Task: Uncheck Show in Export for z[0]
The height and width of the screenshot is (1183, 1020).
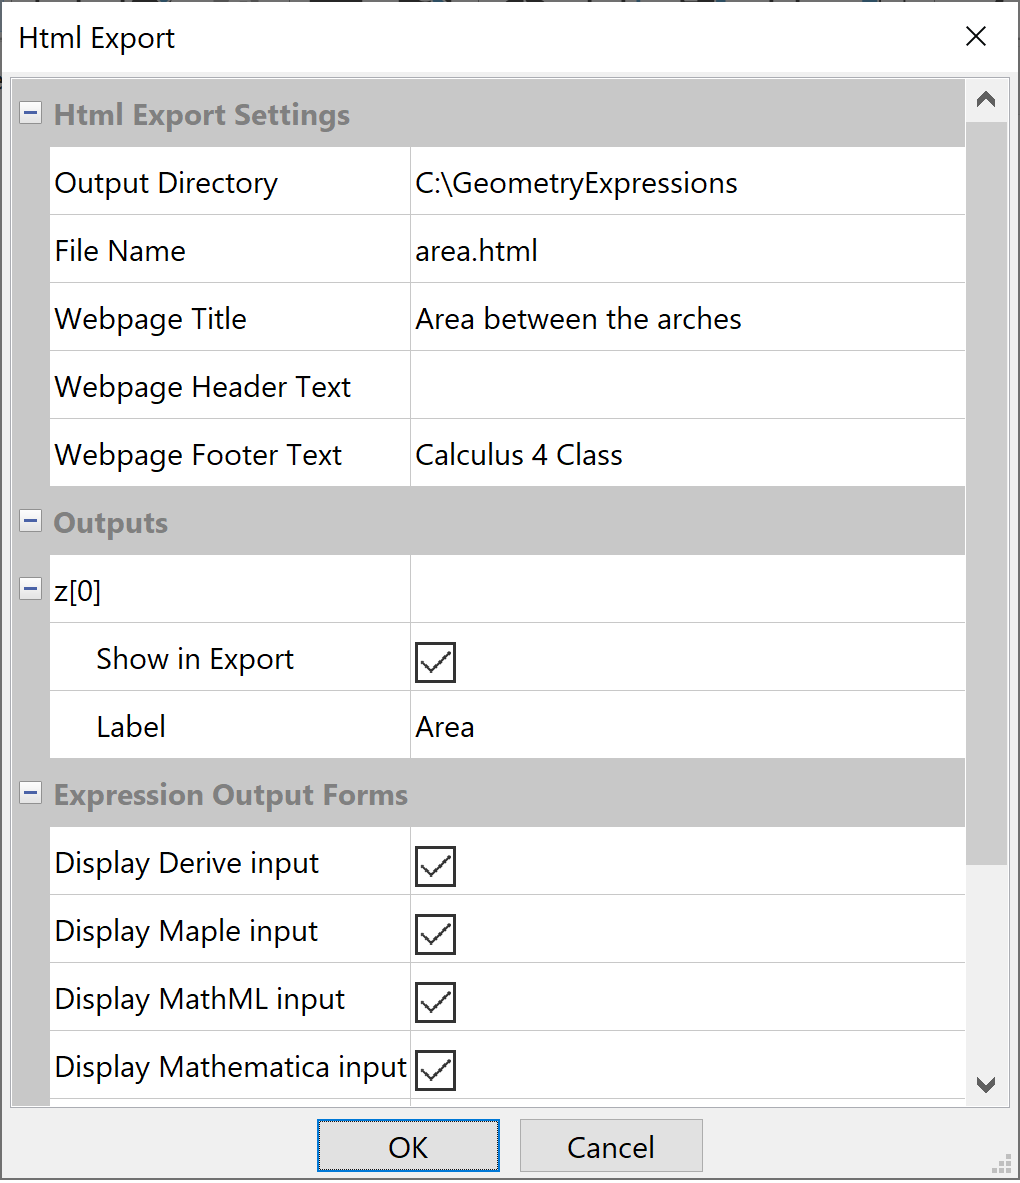Action: (434, 661)
